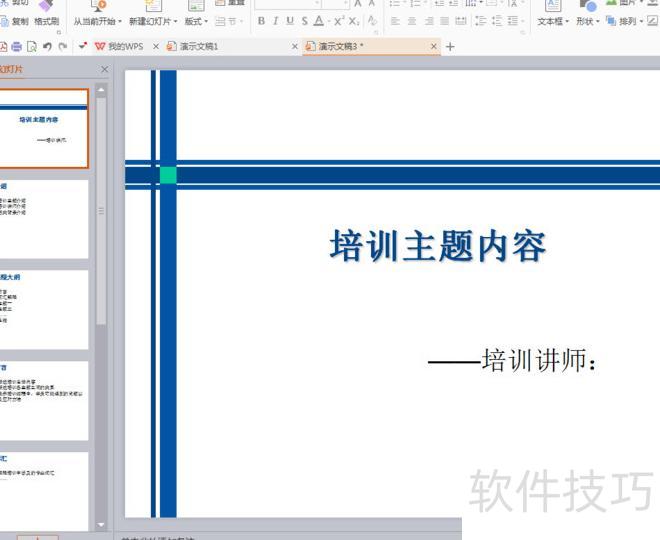Screen dimensions: 660x540
Task: Click thumbnail panel scroll-down arrow
Action: pos(101,525)
